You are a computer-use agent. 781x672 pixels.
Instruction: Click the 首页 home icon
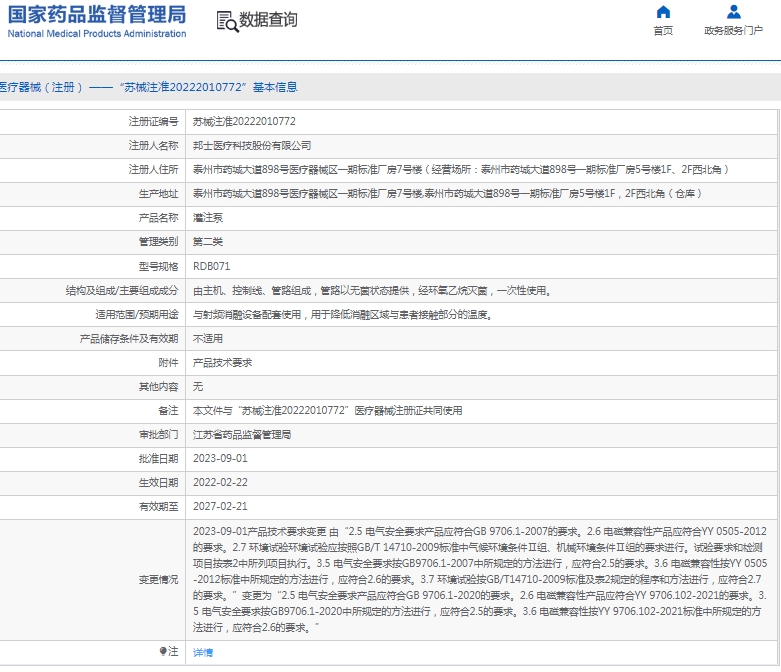(663, 11)
